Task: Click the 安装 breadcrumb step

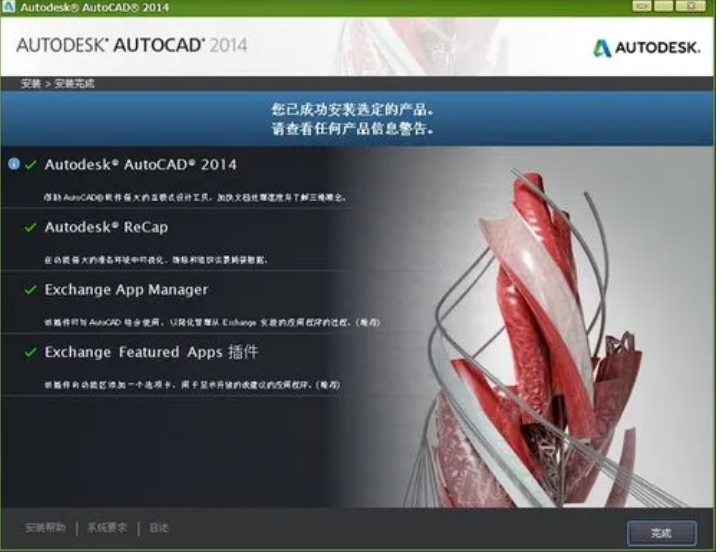Action: click(30, 84)
